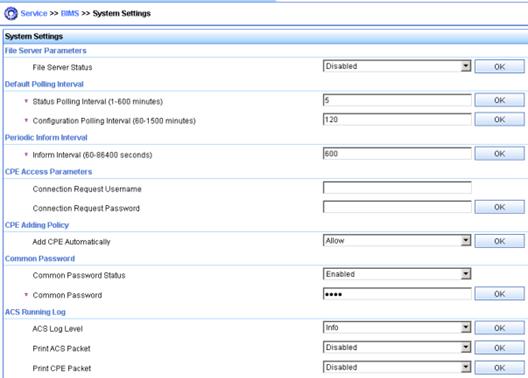The image size is (528, 378).
Task: Apply Print CPE Packet setting with OK
Action: (499, 368)
